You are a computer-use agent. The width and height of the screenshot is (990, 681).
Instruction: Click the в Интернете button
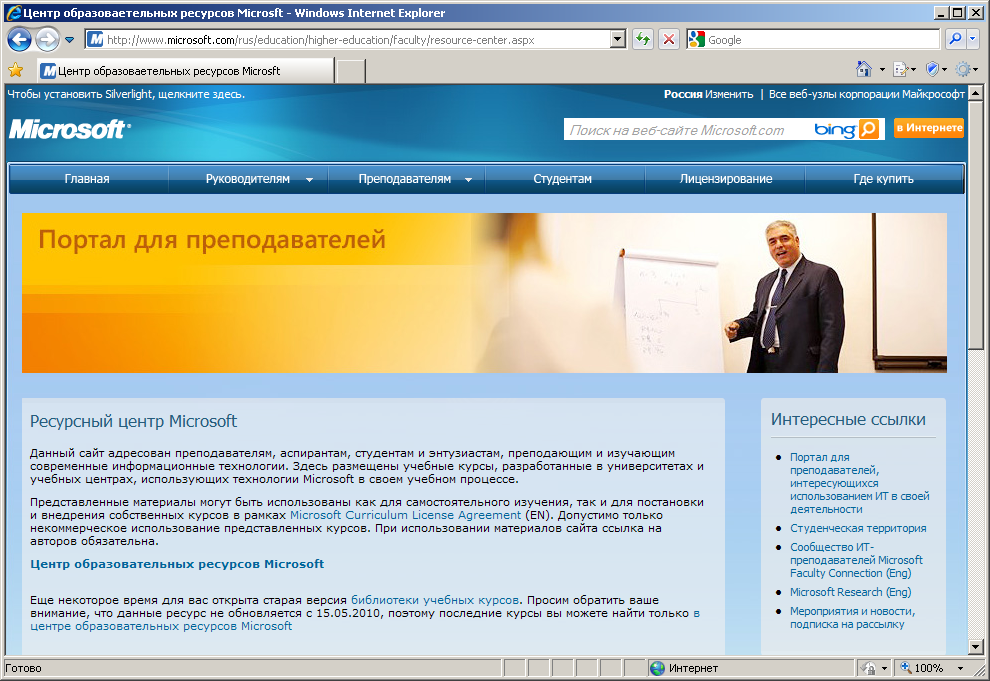pyautogui.click(x=929, y=127)
